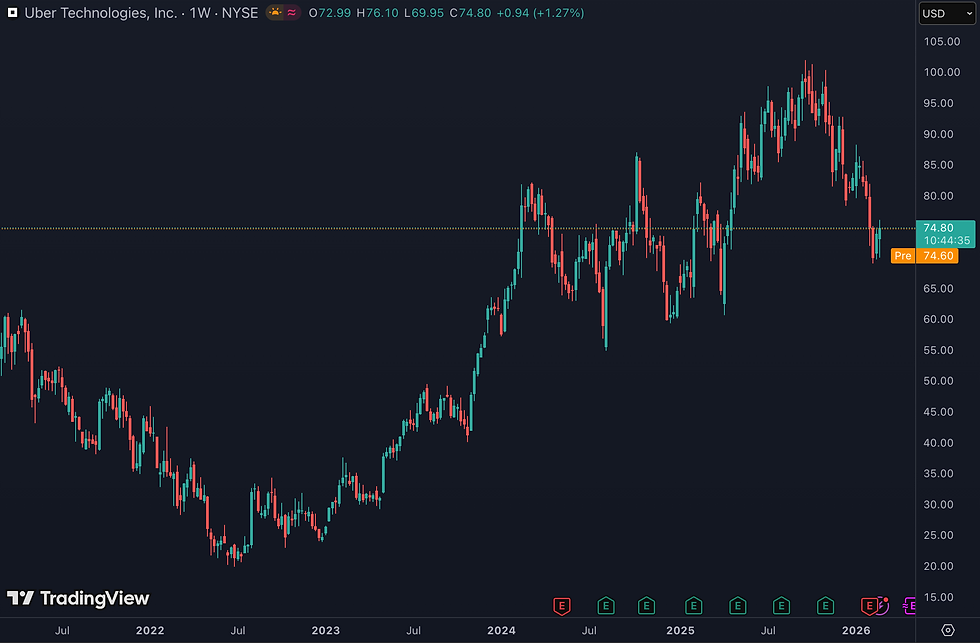Click the 2022 time axis label
The width and height of the screenshot is (980, 643).
150,631
